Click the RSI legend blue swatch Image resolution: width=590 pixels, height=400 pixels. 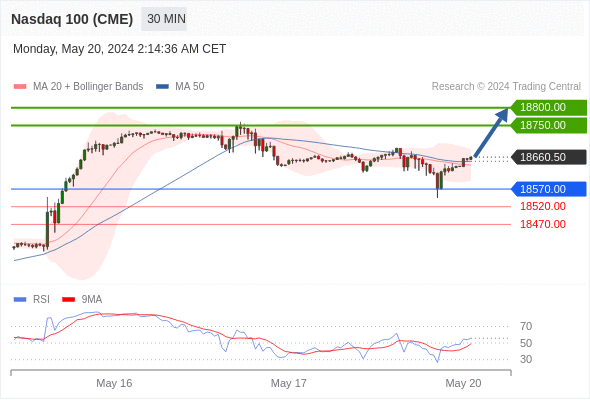click(x=20, y=300)
